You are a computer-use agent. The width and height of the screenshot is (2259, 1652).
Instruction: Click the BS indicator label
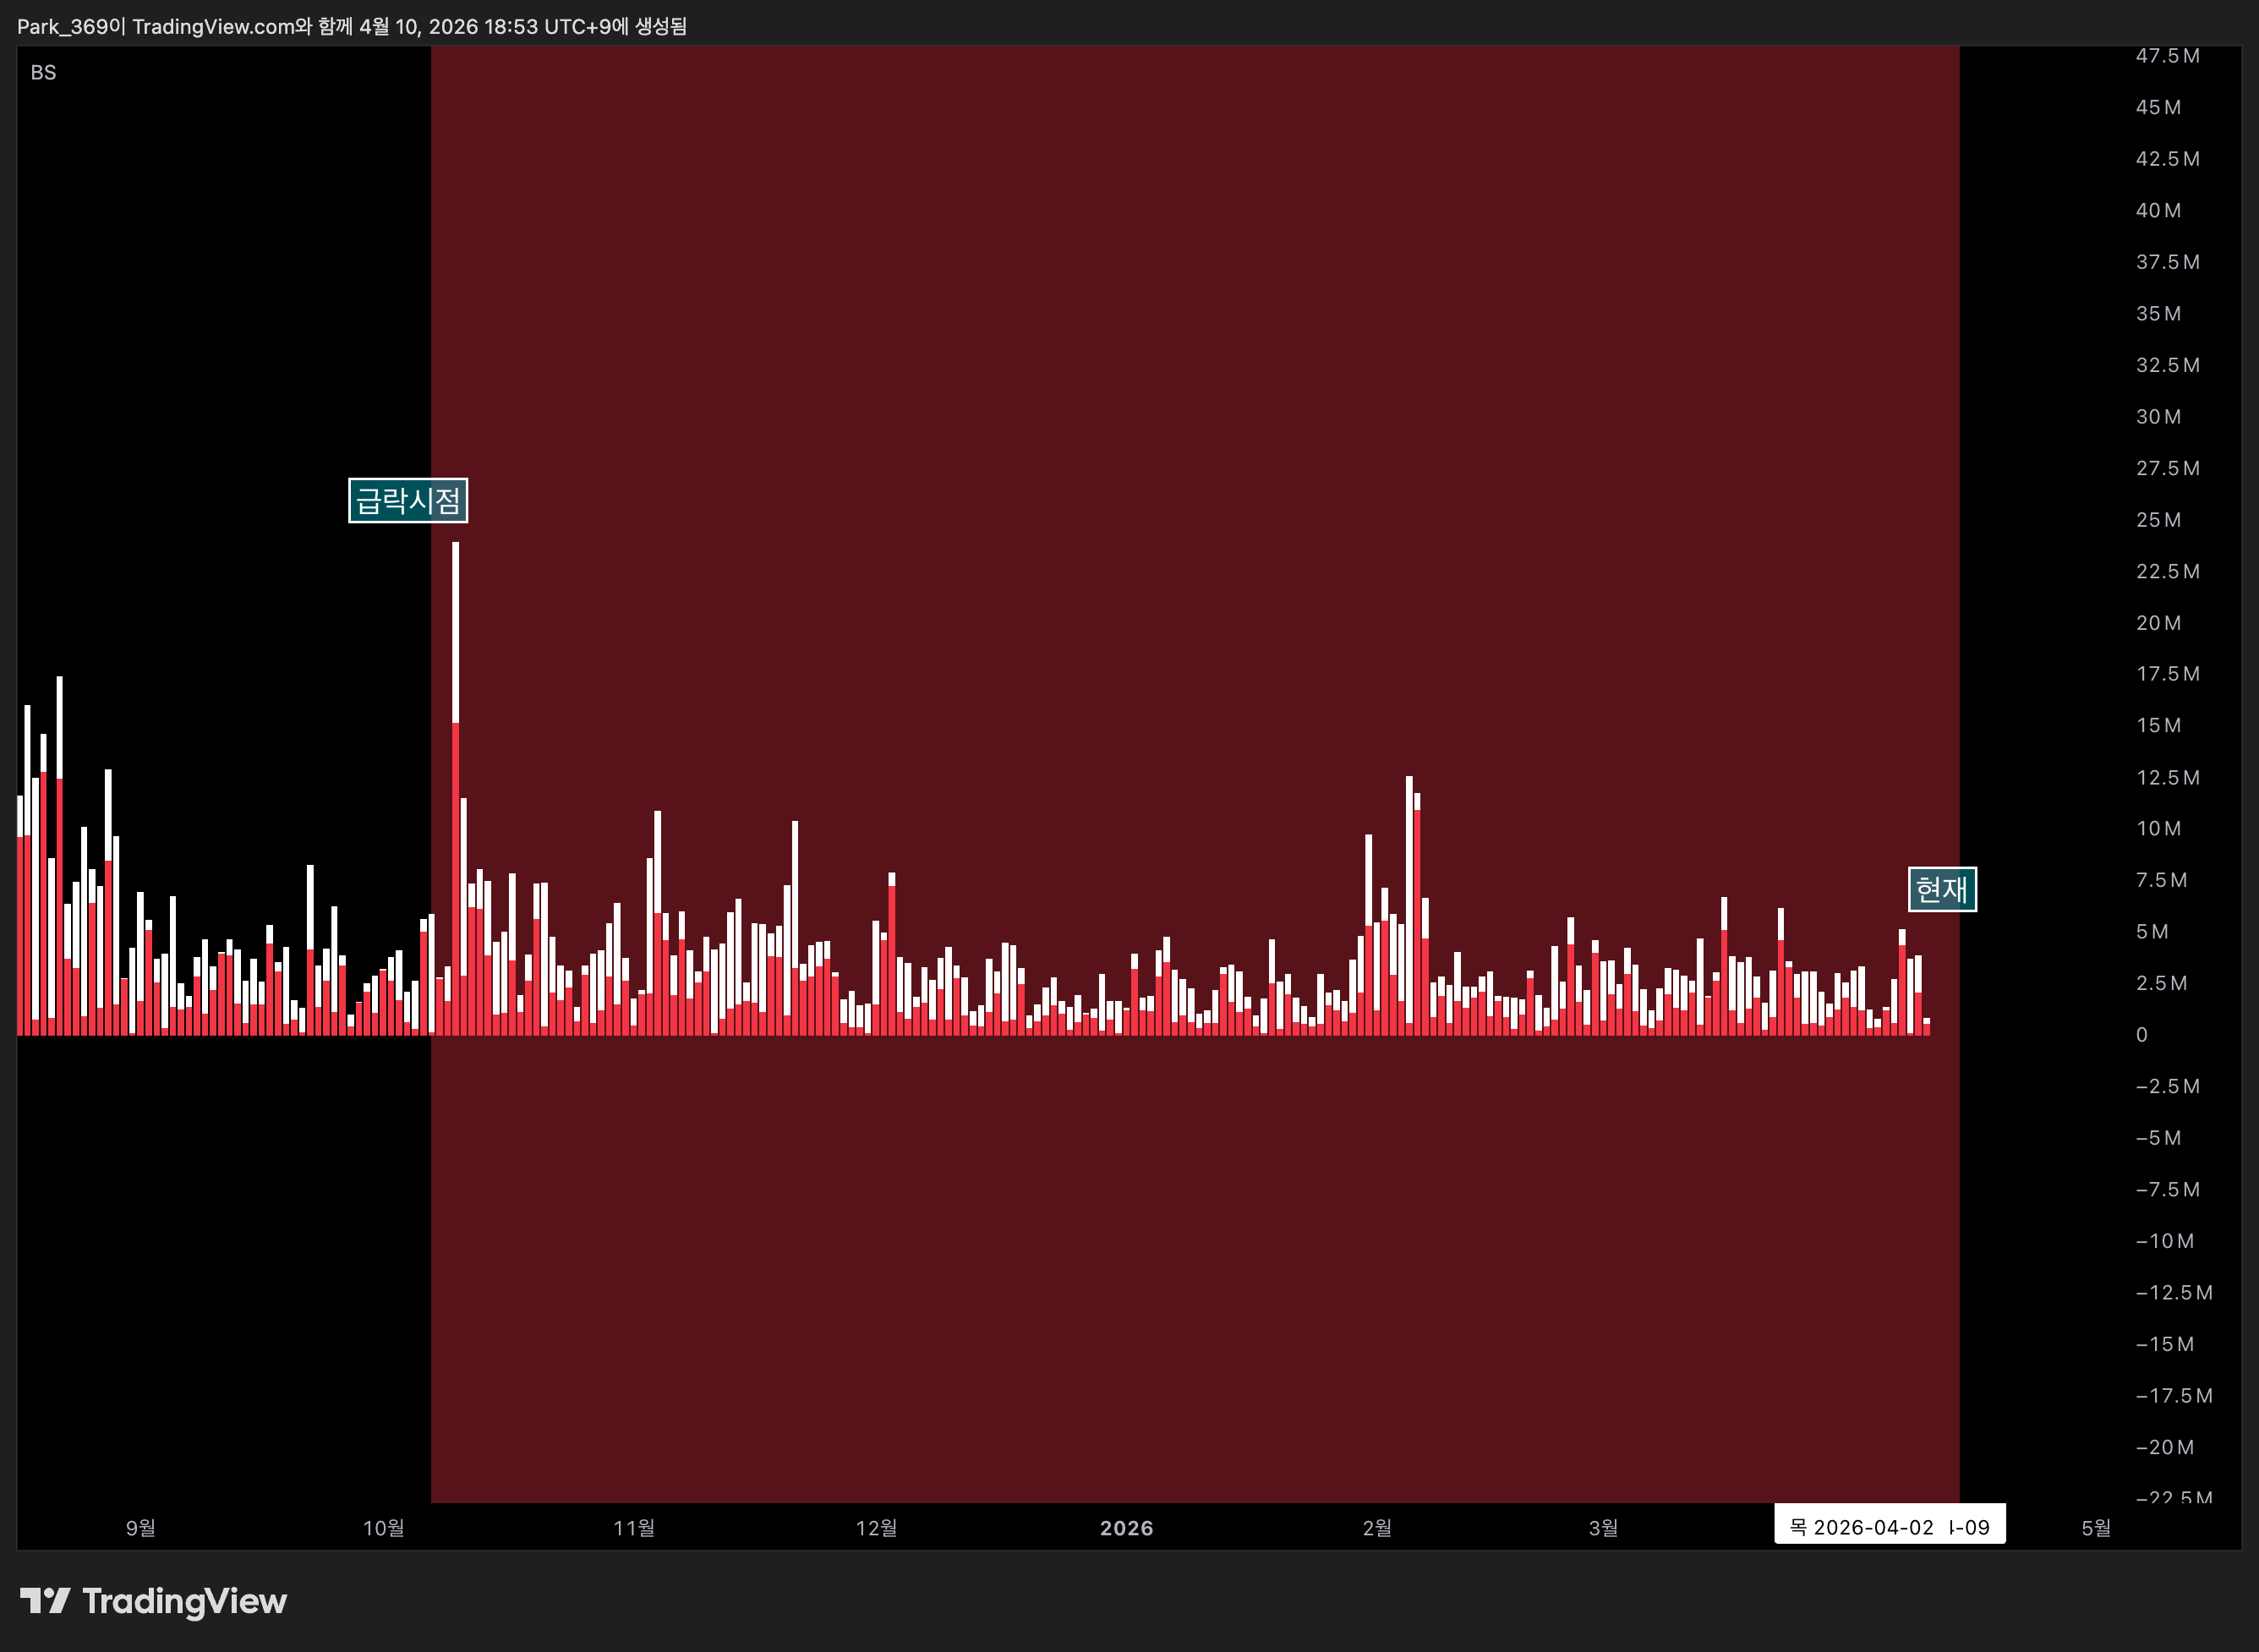tap(43, 72)
